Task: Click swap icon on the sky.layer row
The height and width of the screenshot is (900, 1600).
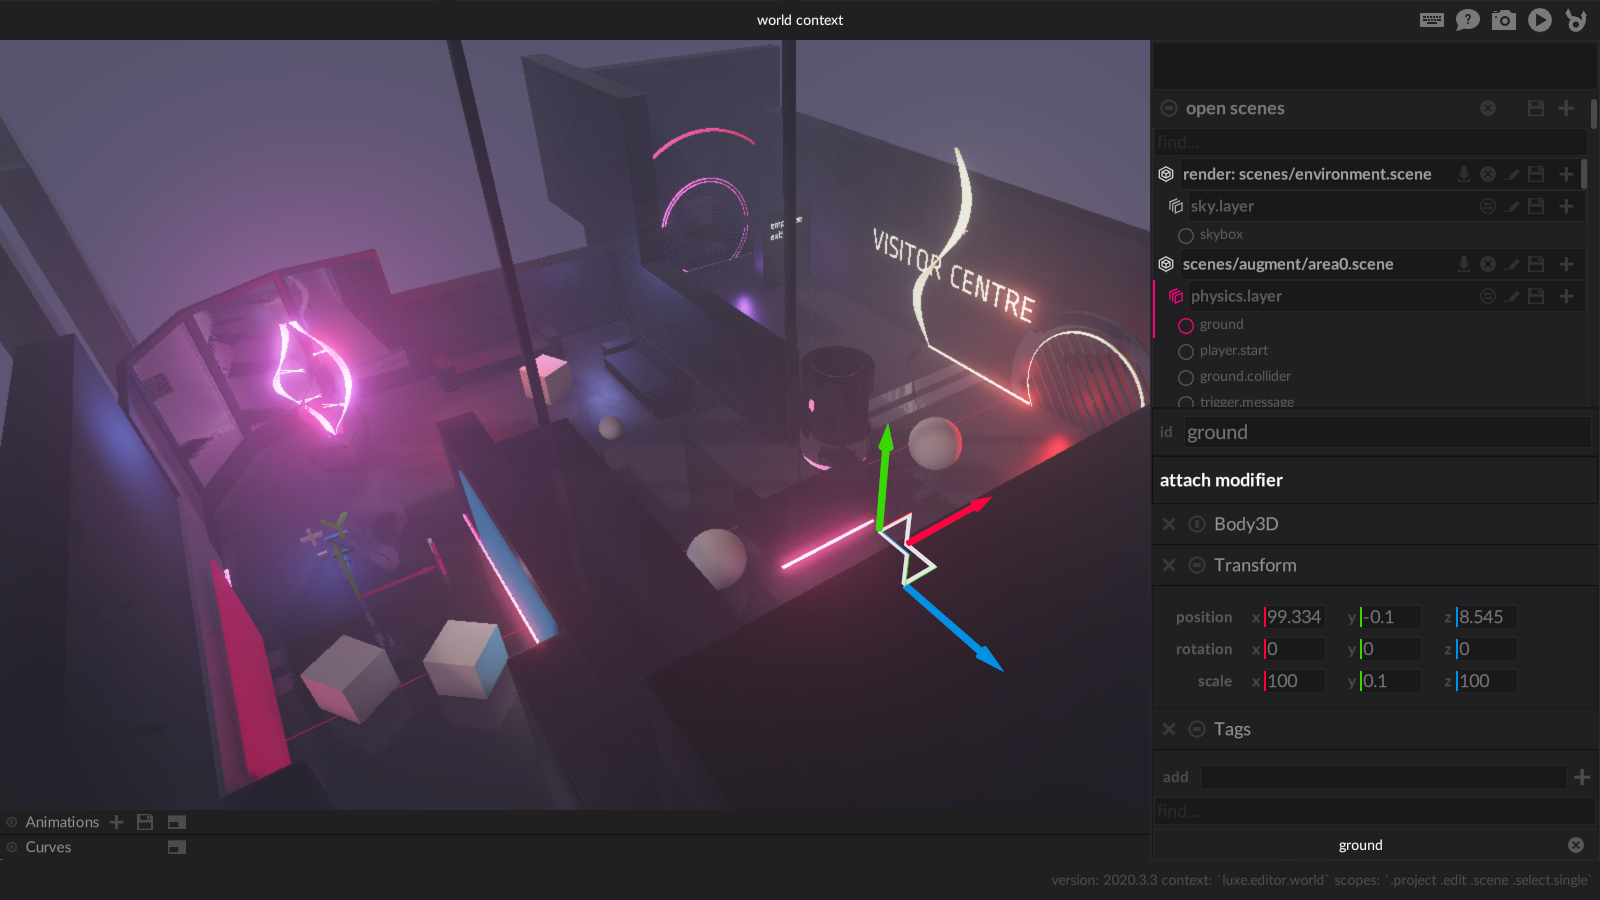Action: click(x=1488, y=206)
